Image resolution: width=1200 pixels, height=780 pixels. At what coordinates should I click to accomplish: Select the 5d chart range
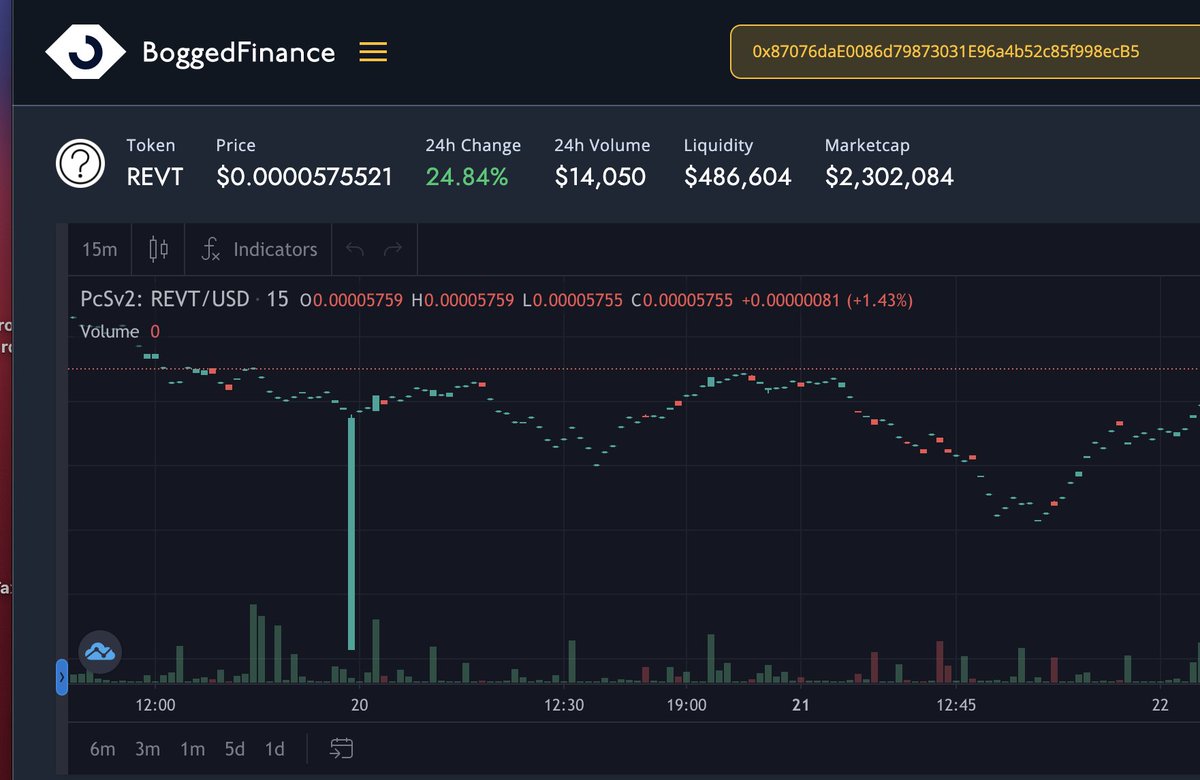click(233, 747)
